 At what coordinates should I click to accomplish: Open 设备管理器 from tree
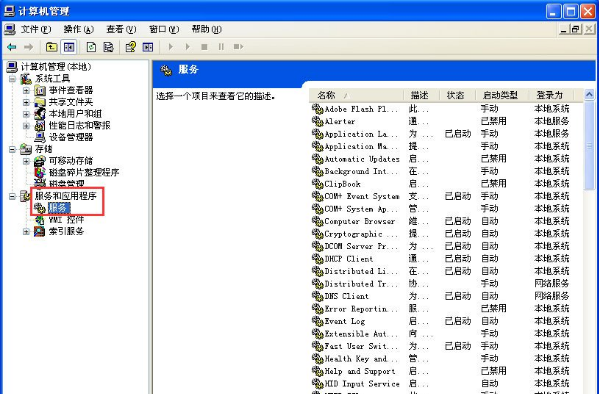tap(71, 137)
